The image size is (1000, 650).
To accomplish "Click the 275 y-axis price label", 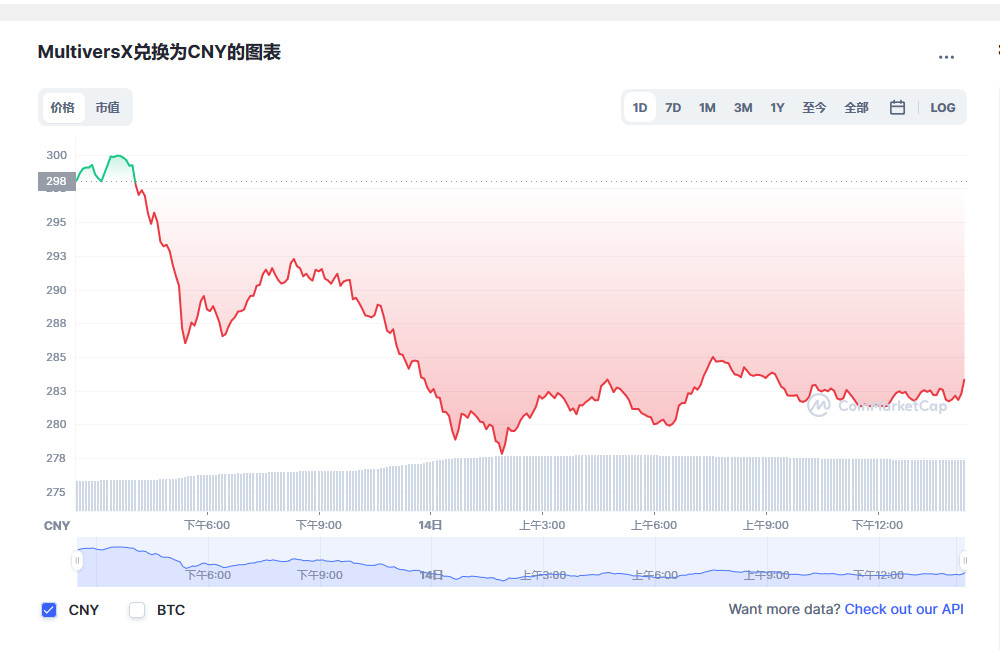I will tap(56, 492).
